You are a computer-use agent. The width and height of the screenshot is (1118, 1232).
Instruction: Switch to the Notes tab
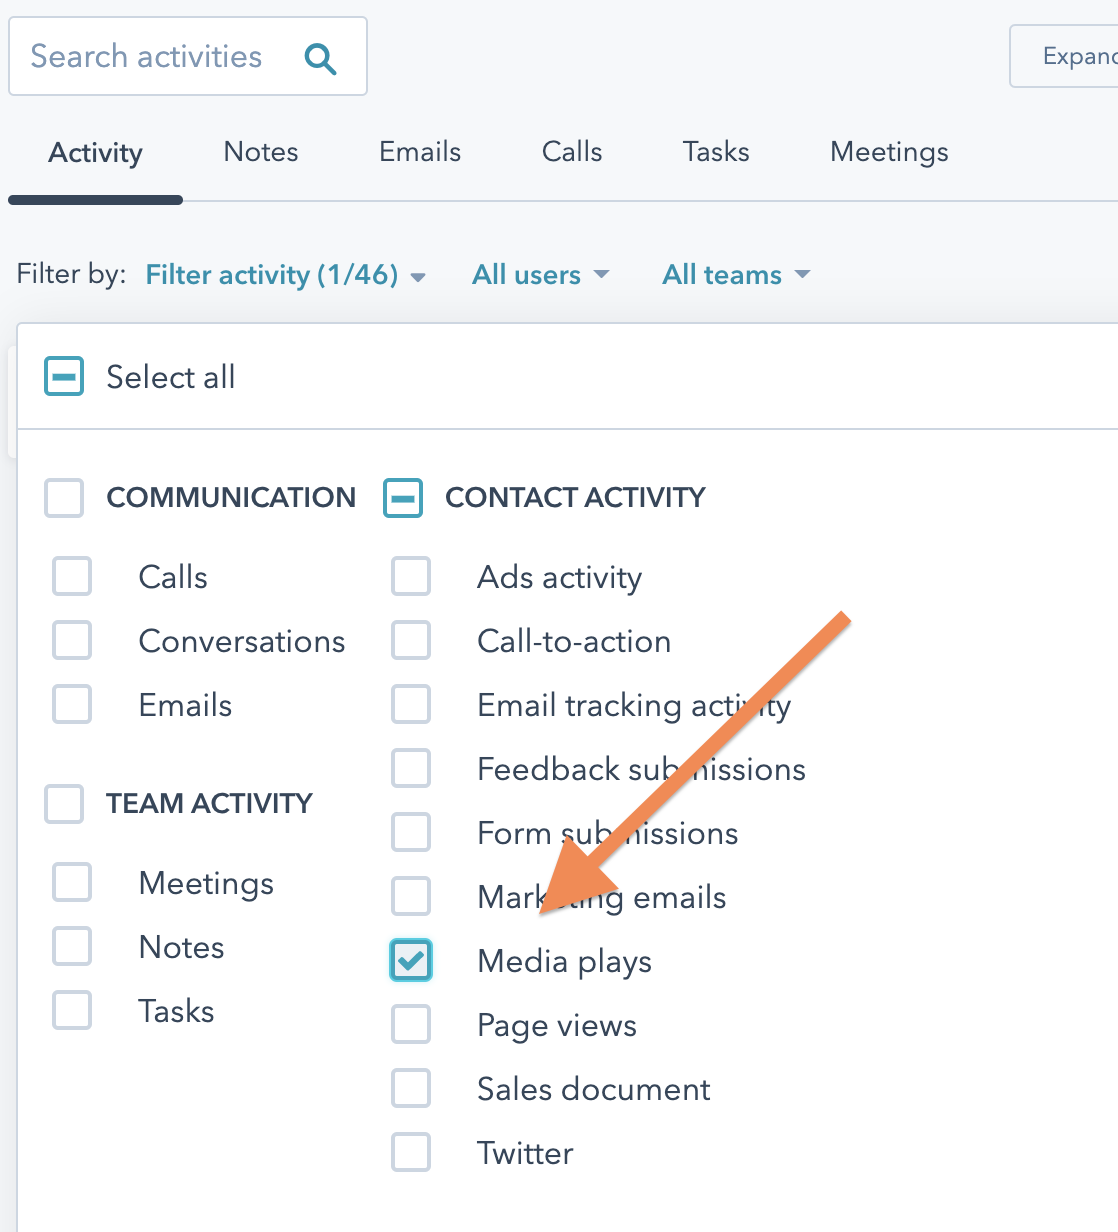point(261,152)
